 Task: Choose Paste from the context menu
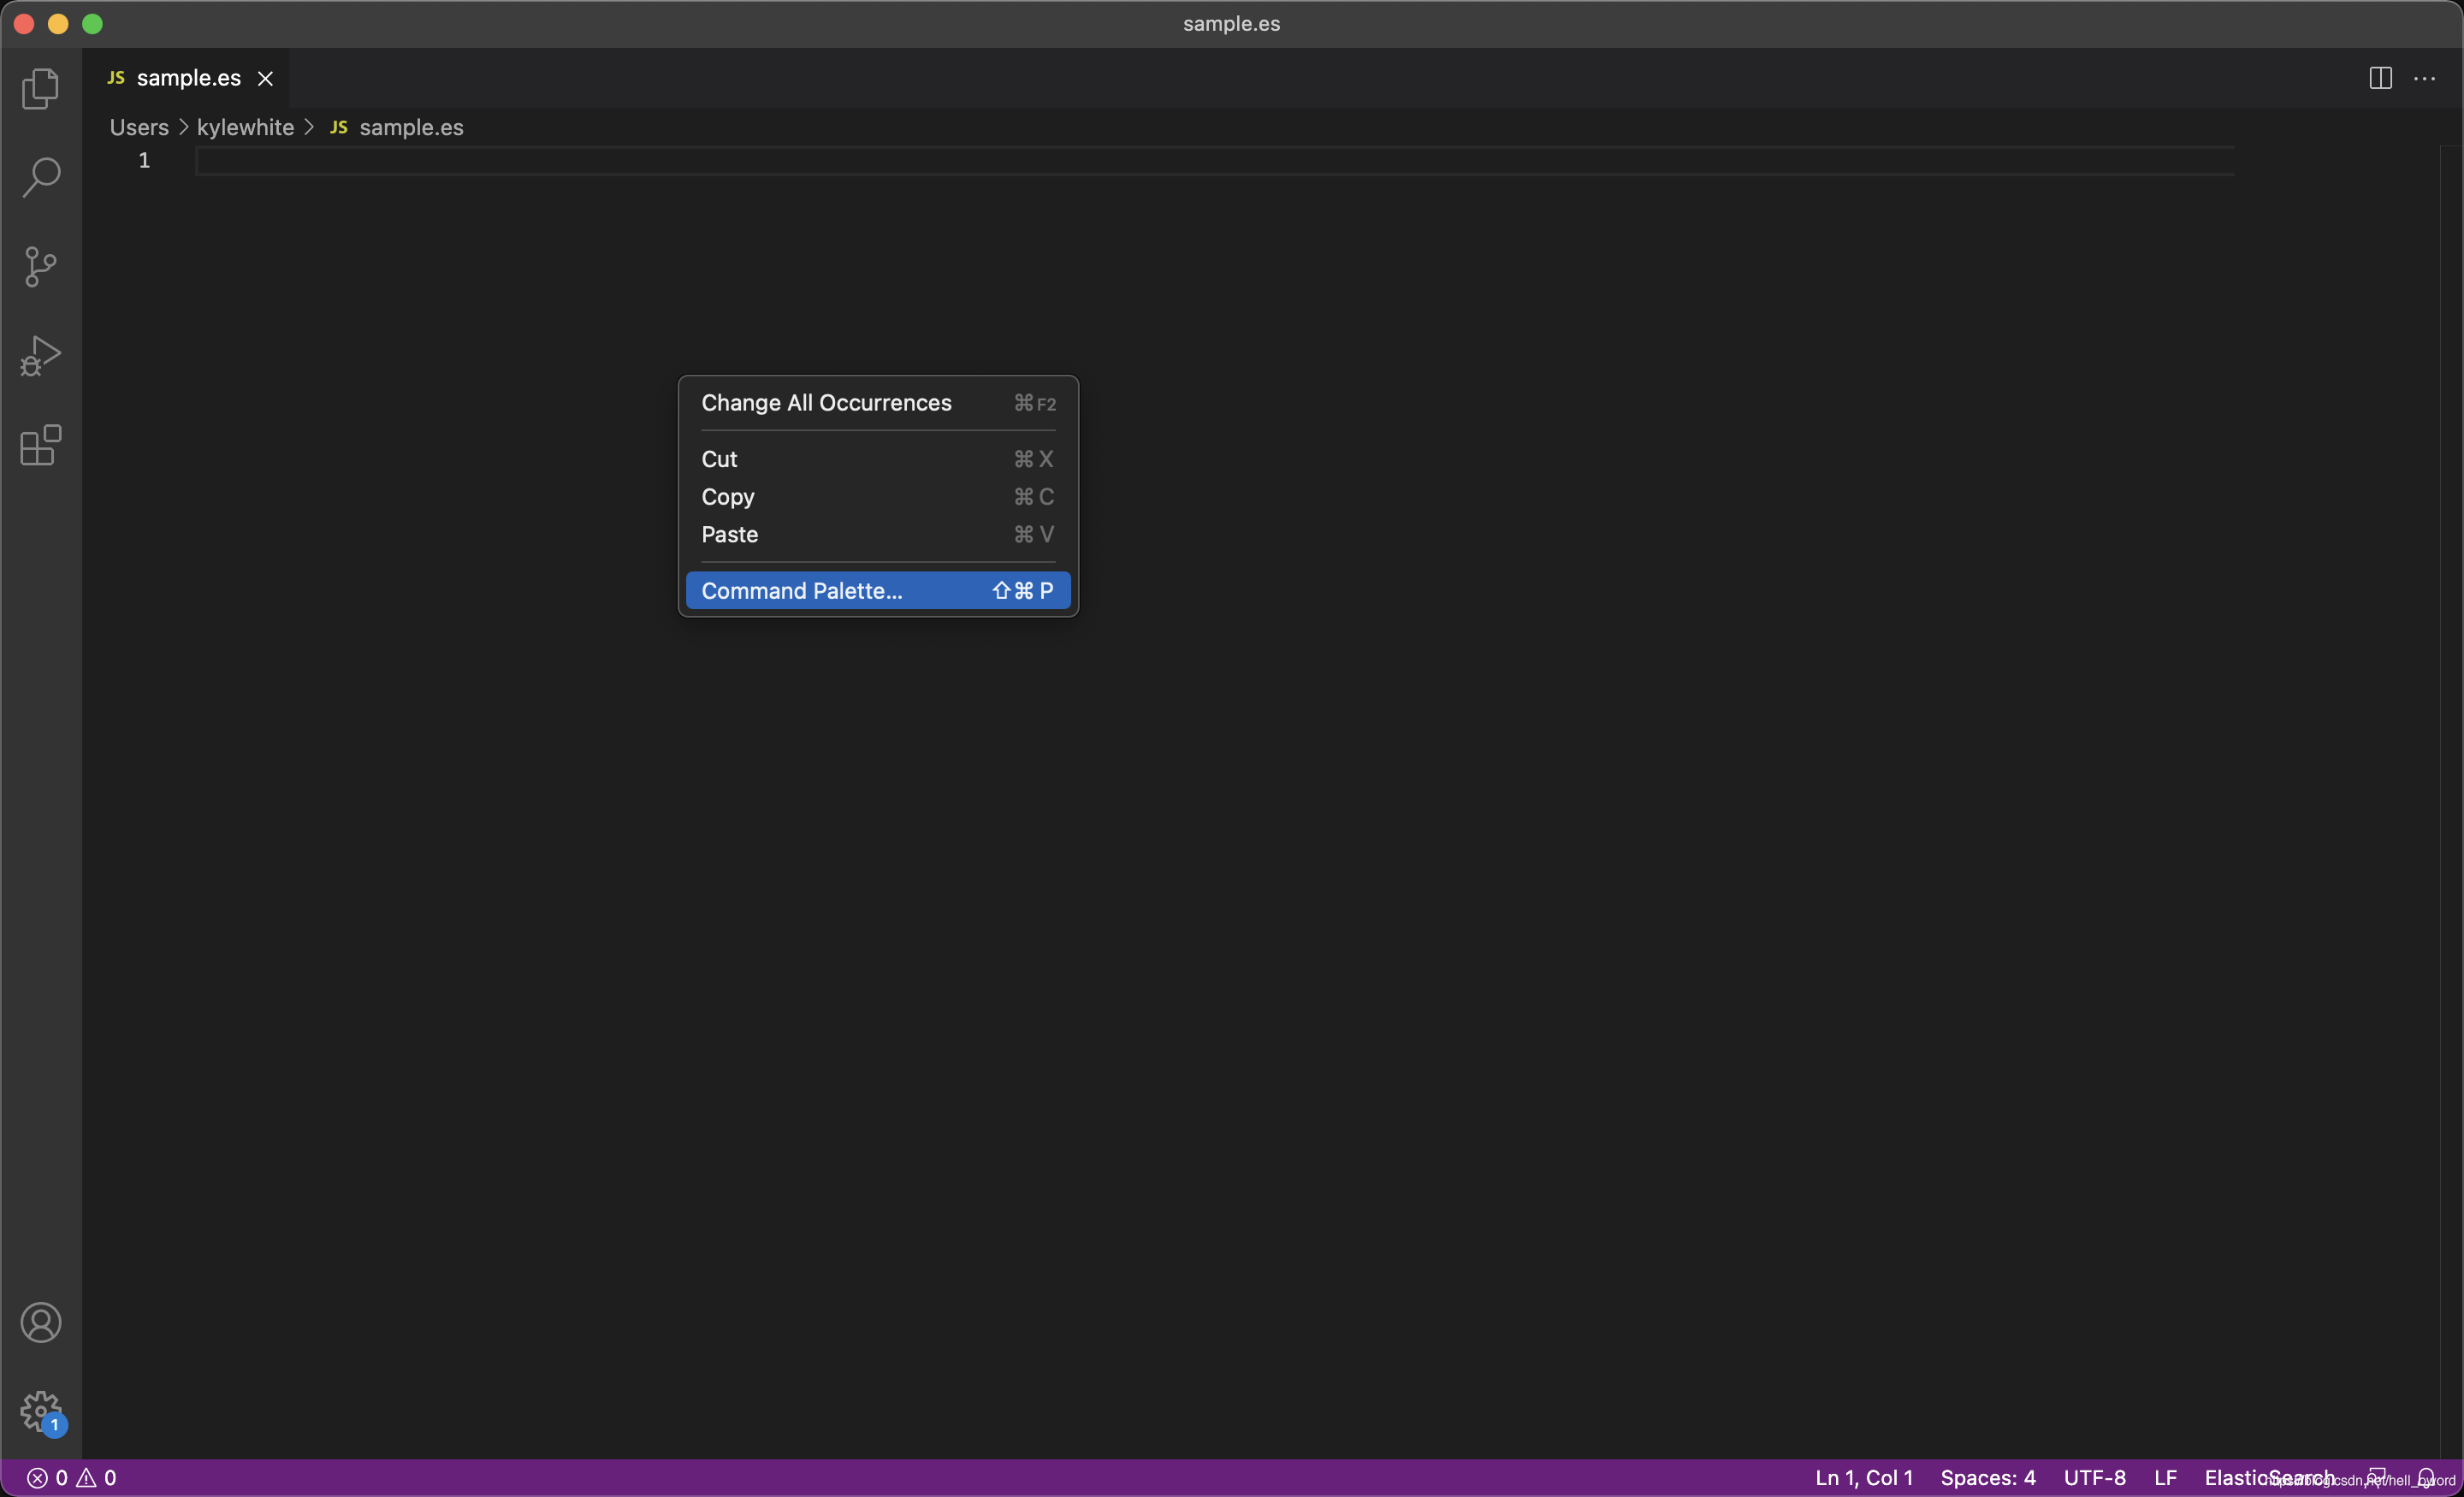click(878, 534)
